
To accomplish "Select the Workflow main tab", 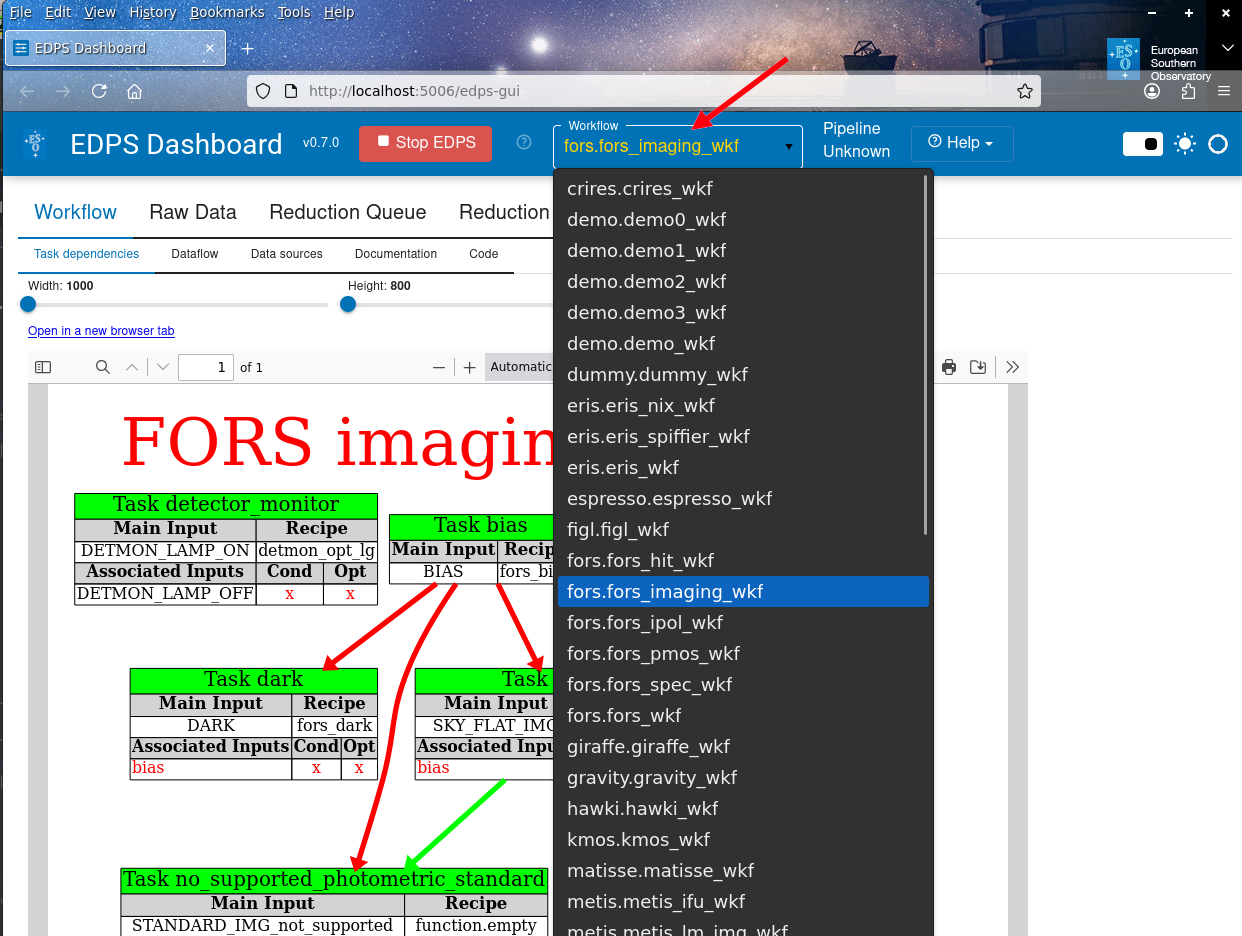I will 76,212.
